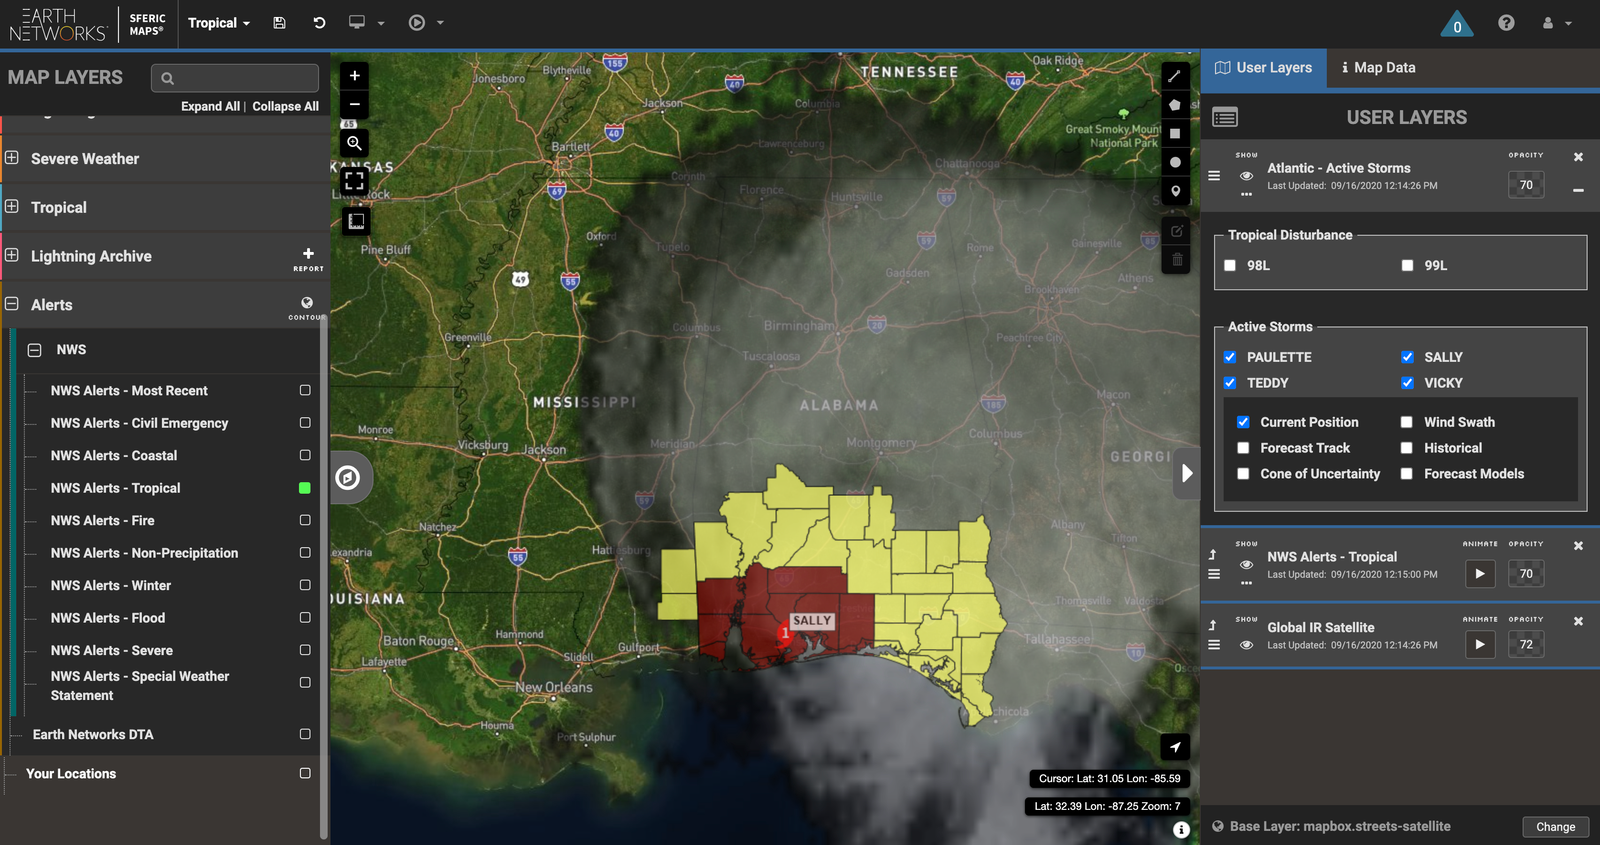
Task: Enable the Forecast Track checkbox
Action: pos(1243,448)
